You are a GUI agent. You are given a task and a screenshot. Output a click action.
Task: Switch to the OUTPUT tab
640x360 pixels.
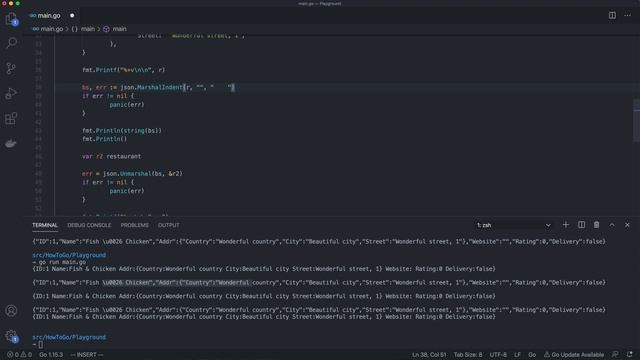169,225
